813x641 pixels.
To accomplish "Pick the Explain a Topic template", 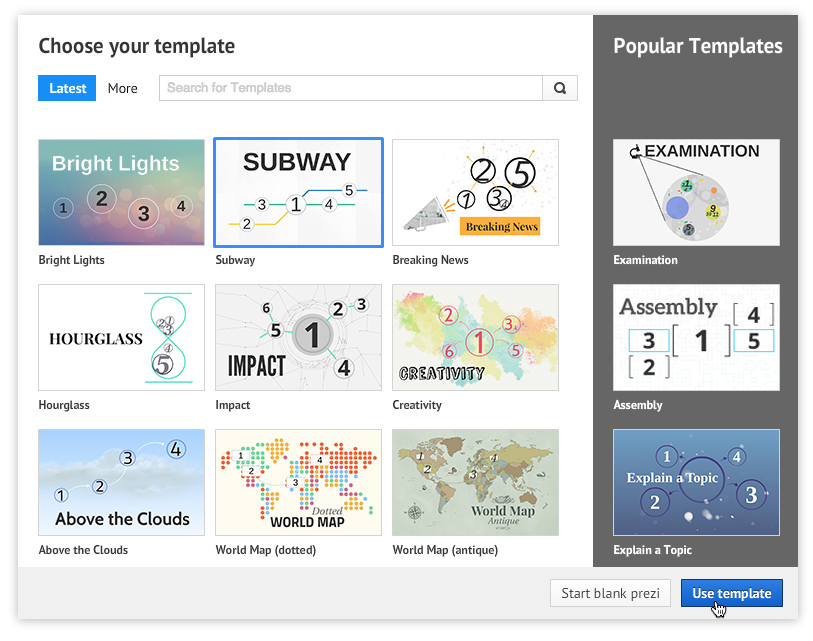I will click(x=696, y=482).
